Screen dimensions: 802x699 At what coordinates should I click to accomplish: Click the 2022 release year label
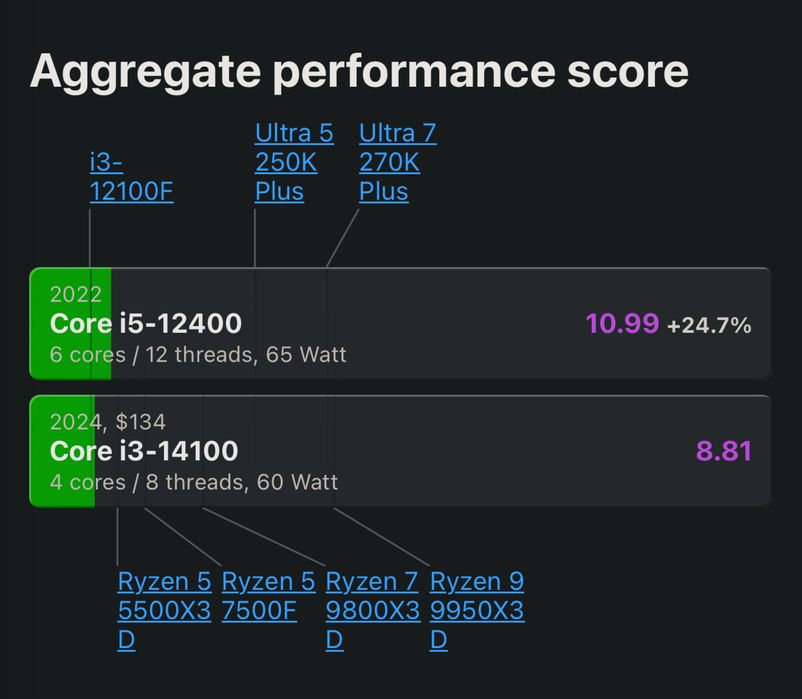76,294
